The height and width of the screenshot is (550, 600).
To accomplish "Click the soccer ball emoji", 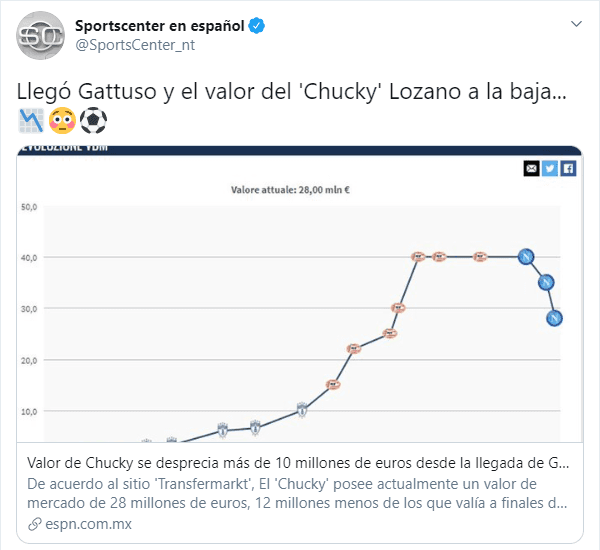I will point(93,121).
